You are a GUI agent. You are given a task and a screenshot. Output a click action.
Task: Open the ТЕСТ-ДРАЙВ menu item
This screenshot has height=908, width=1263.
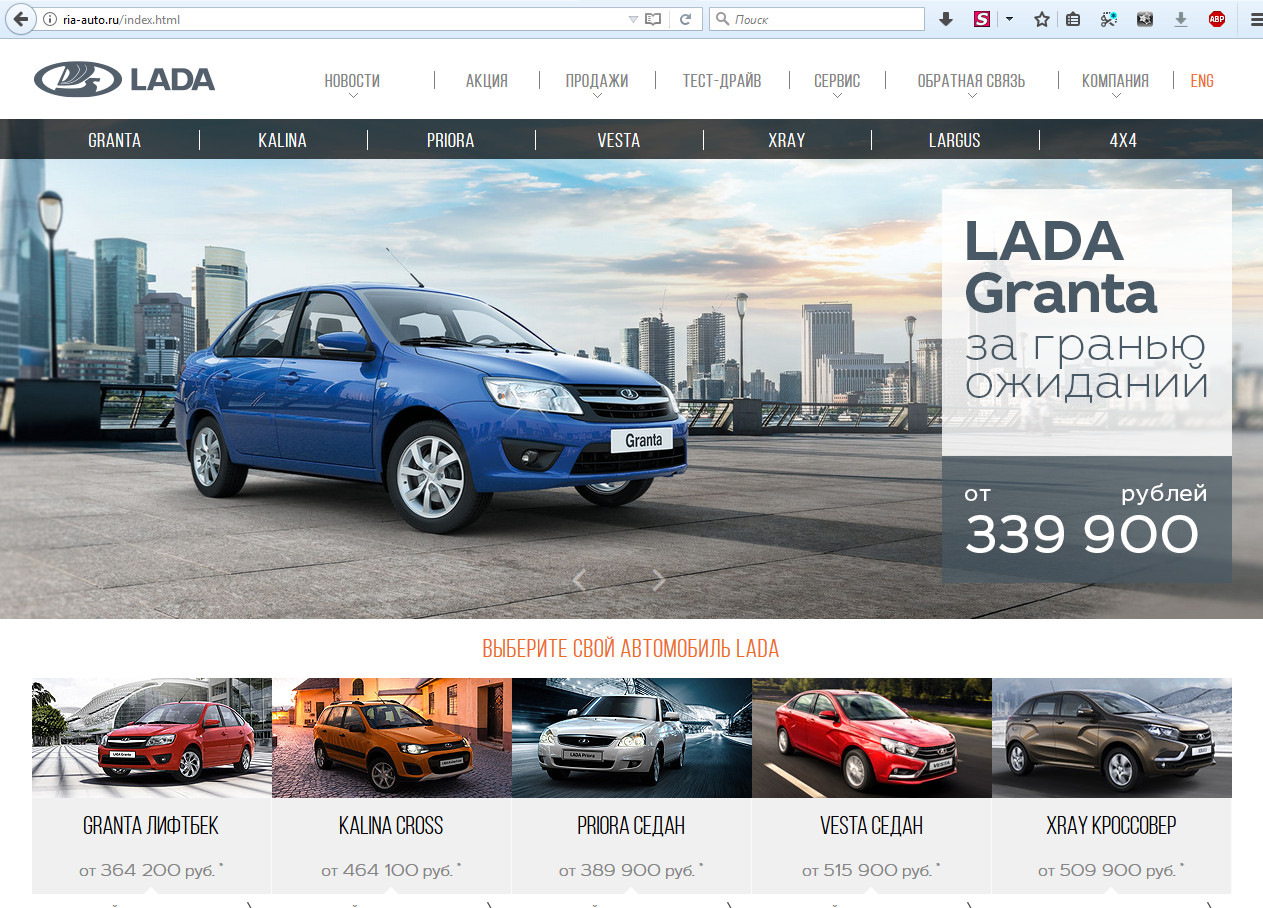coord(722,81)
